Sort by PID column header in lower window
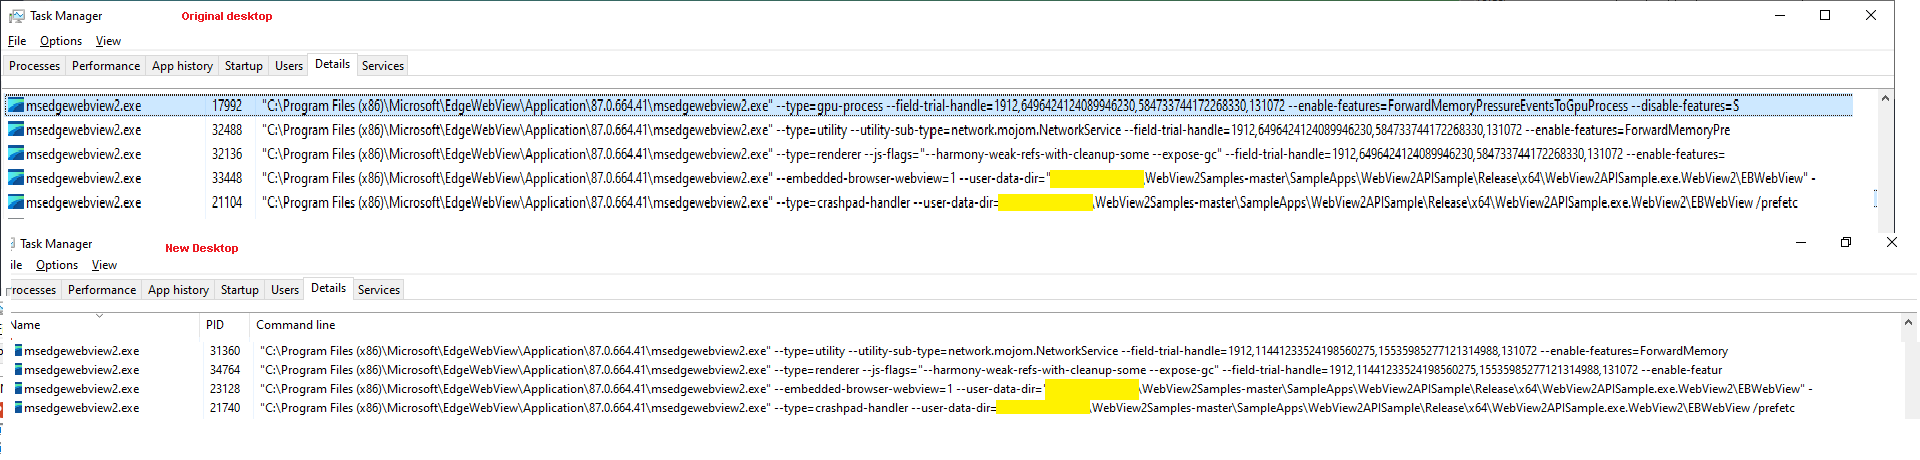The height and width of the screenshot is (460, 1920). [224, 325]
